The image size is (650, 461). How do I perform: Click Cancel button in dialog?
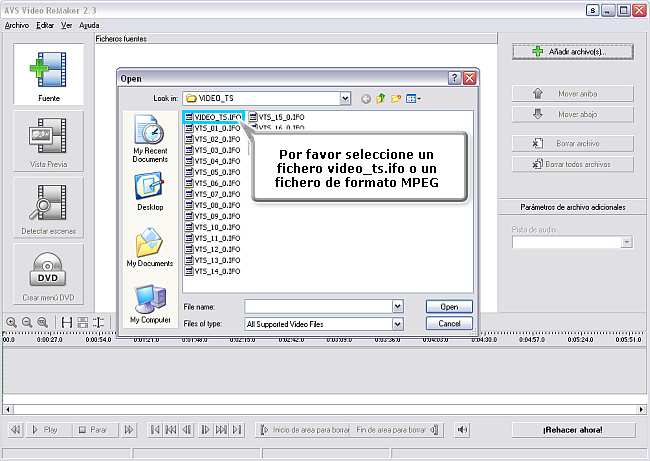449,323
